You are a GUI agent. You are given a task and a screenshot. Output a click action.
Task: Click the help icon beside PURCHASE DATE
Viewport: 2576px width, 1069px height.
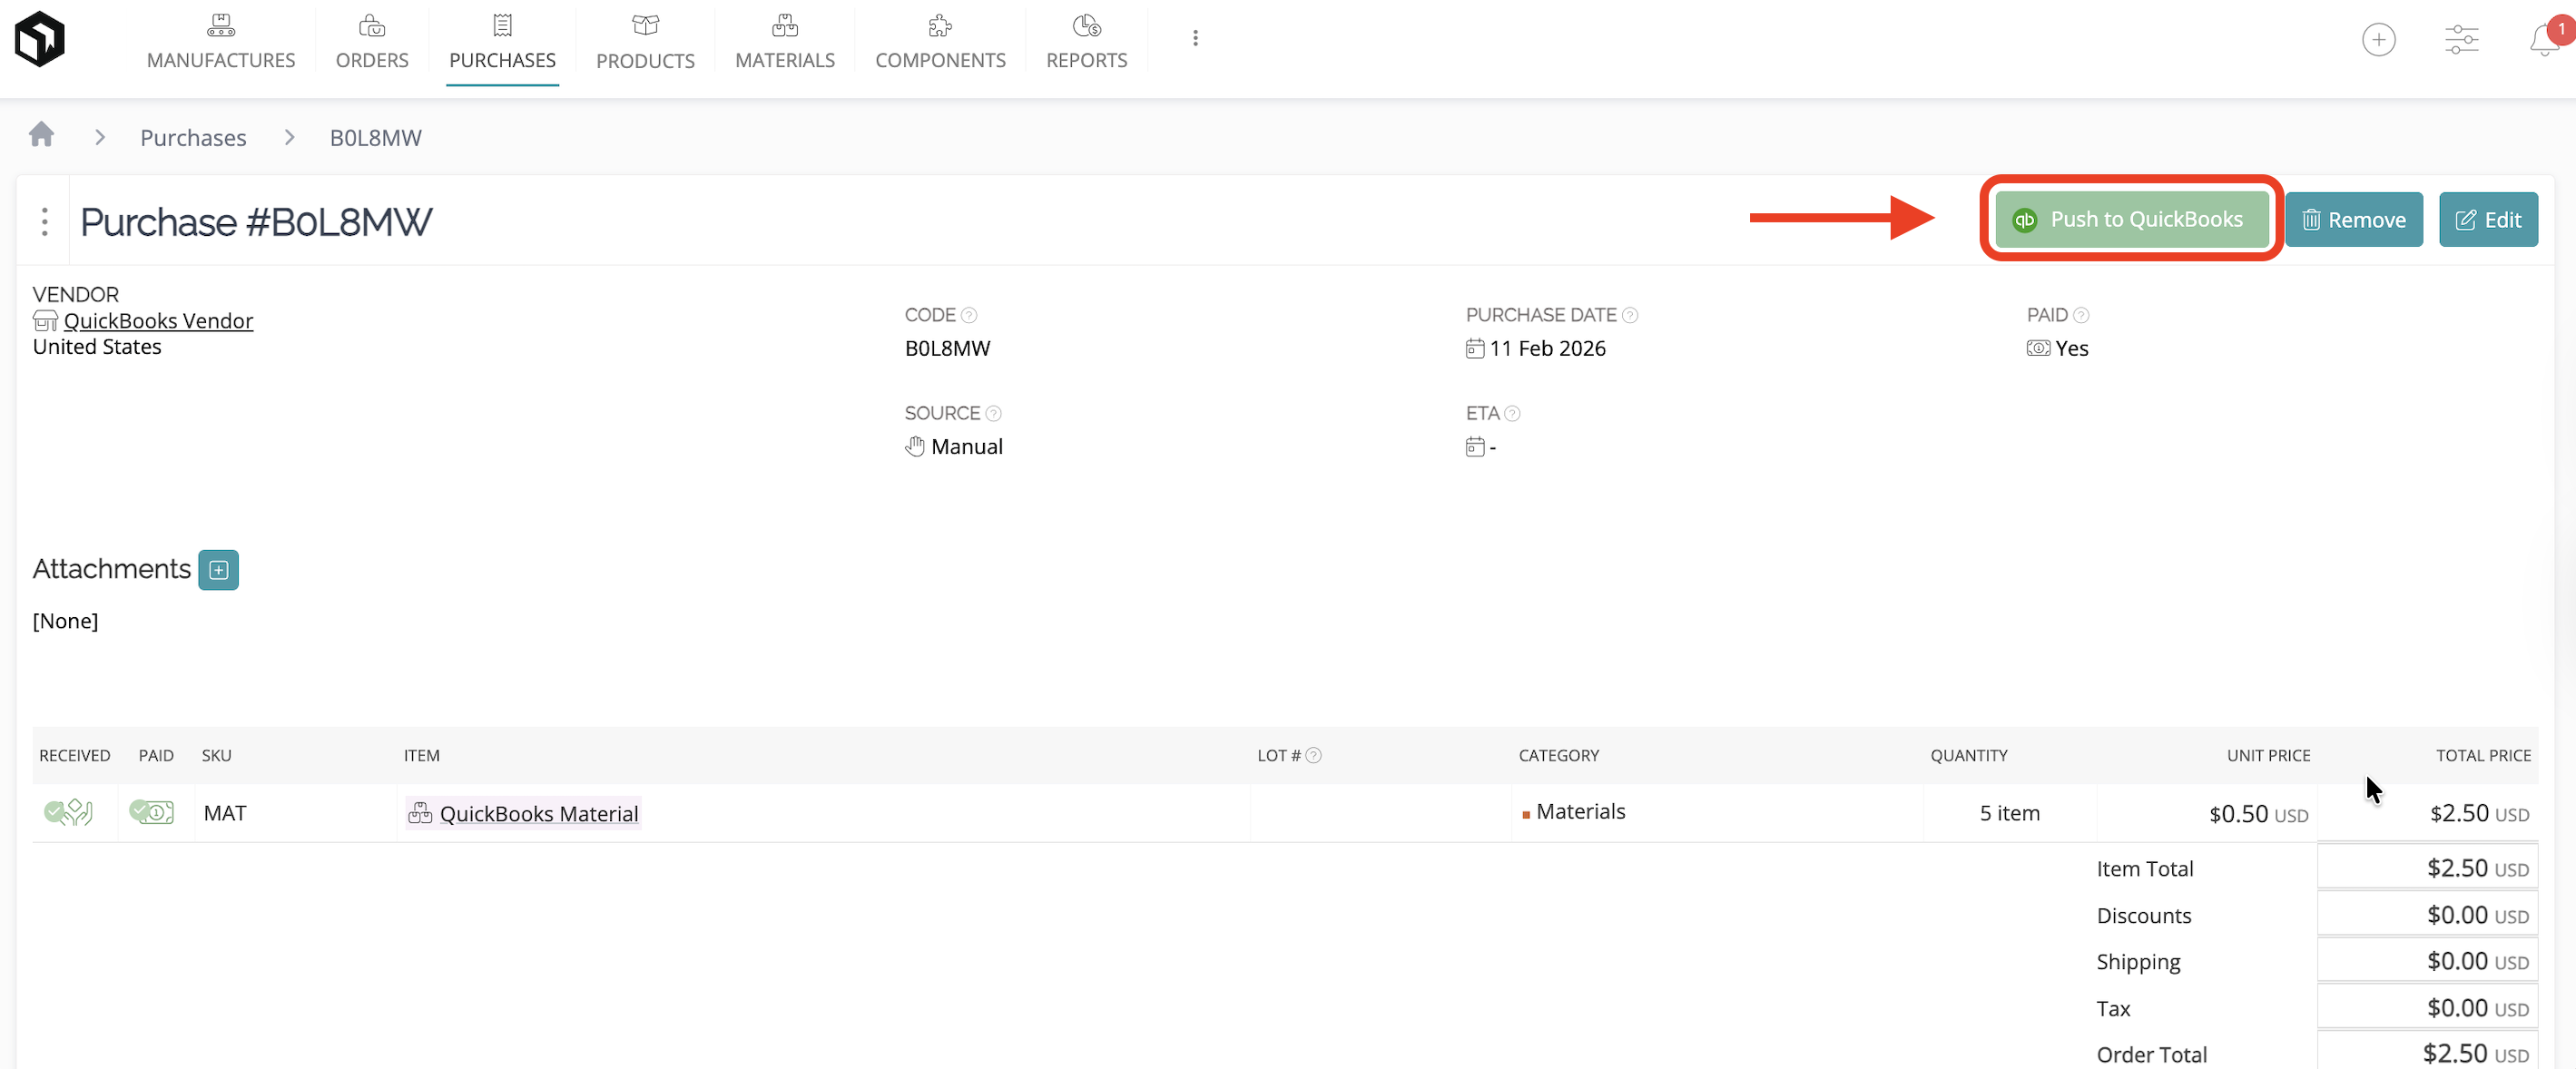point(1629,315)
